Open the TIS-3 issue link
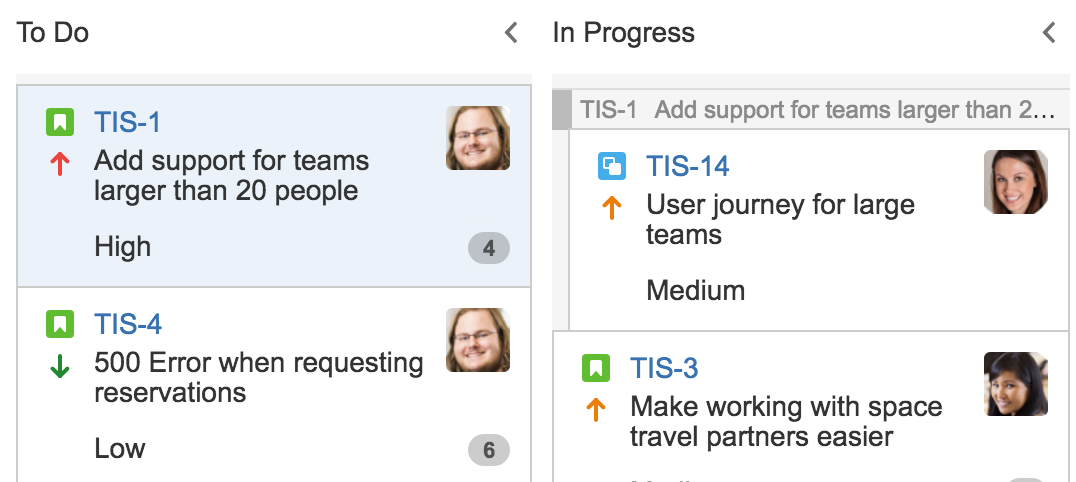Image resolution: width=1076 pixels, height=482 pixels. click(664, 368)
